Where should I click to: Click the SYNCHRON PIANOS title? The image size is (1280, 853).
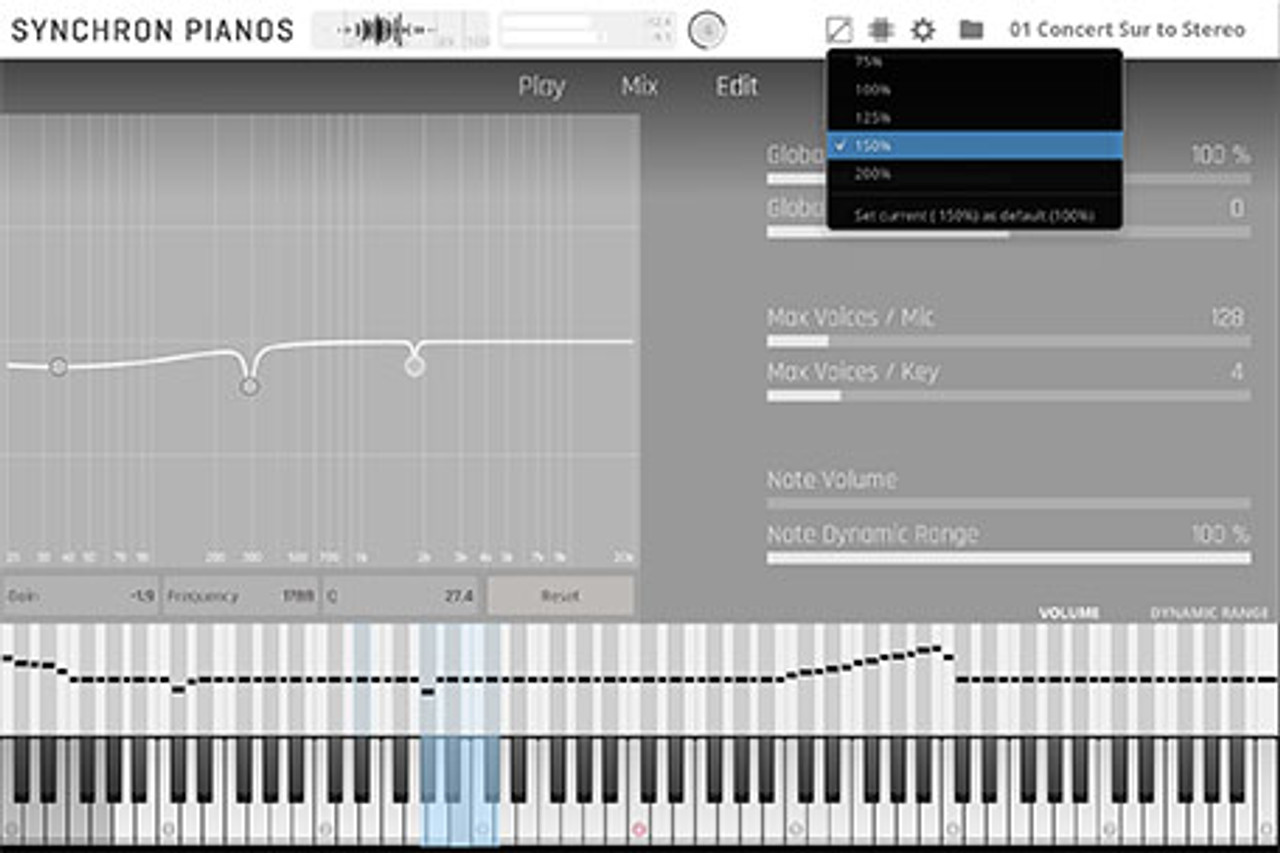[x=152, y=30]
